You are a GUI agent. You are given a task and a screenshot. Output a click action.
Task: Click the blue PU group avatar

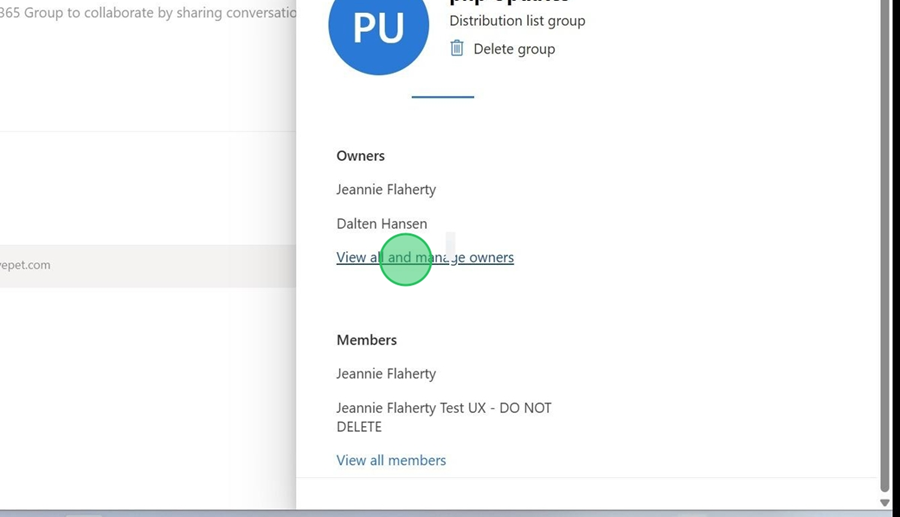(x=378, y=30)
